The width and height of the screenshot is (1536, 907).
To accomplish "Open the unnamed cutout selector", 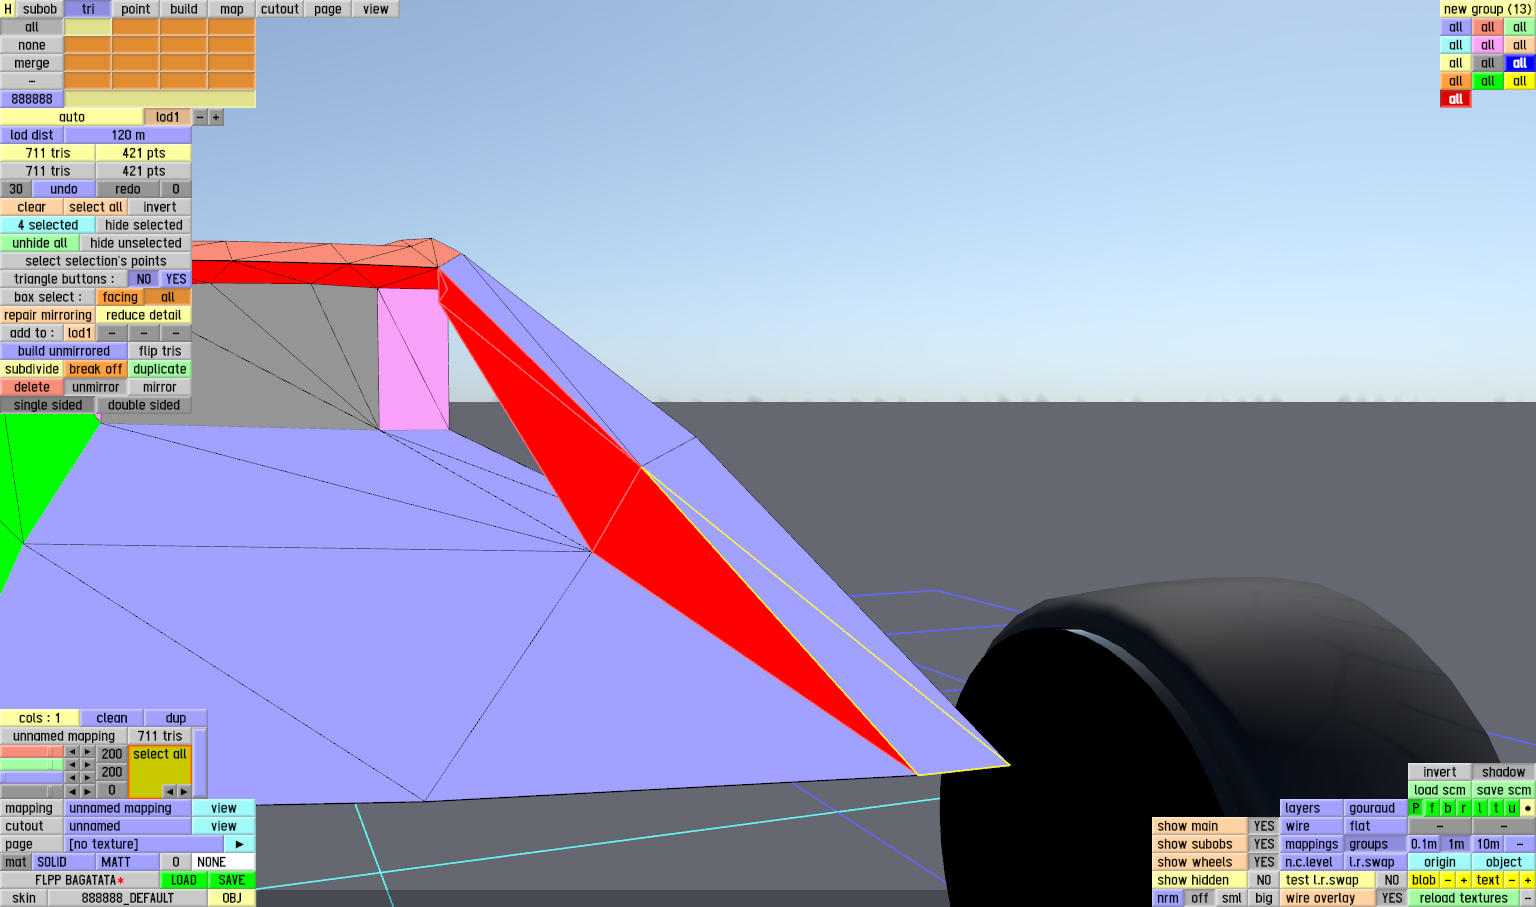I will [x=128, y=826].
